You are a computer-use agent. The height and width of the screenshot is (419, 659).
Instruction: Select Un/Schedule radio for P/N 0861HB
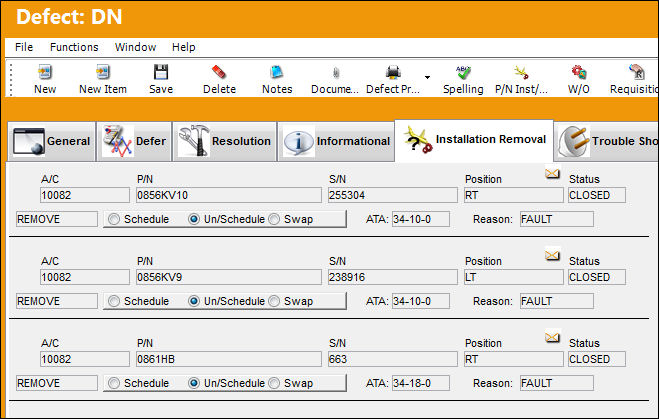pos(194,383)
